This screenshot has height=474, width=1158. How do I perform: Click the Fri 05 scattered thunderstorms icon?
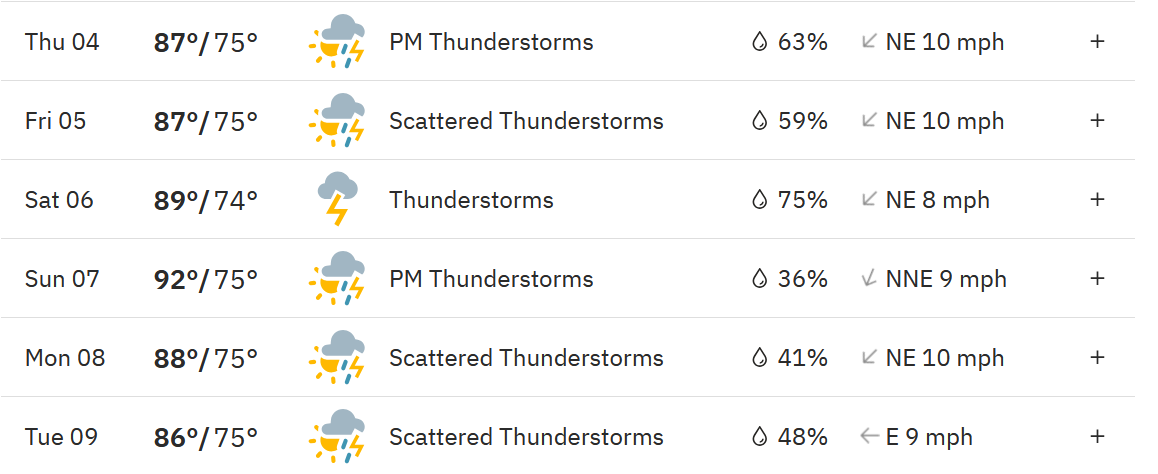coord(338,121)
